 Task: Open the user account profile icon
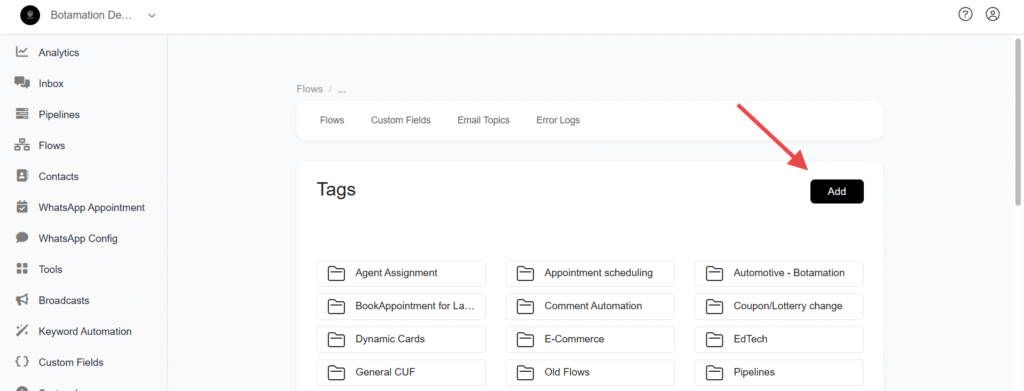point(993,14)
